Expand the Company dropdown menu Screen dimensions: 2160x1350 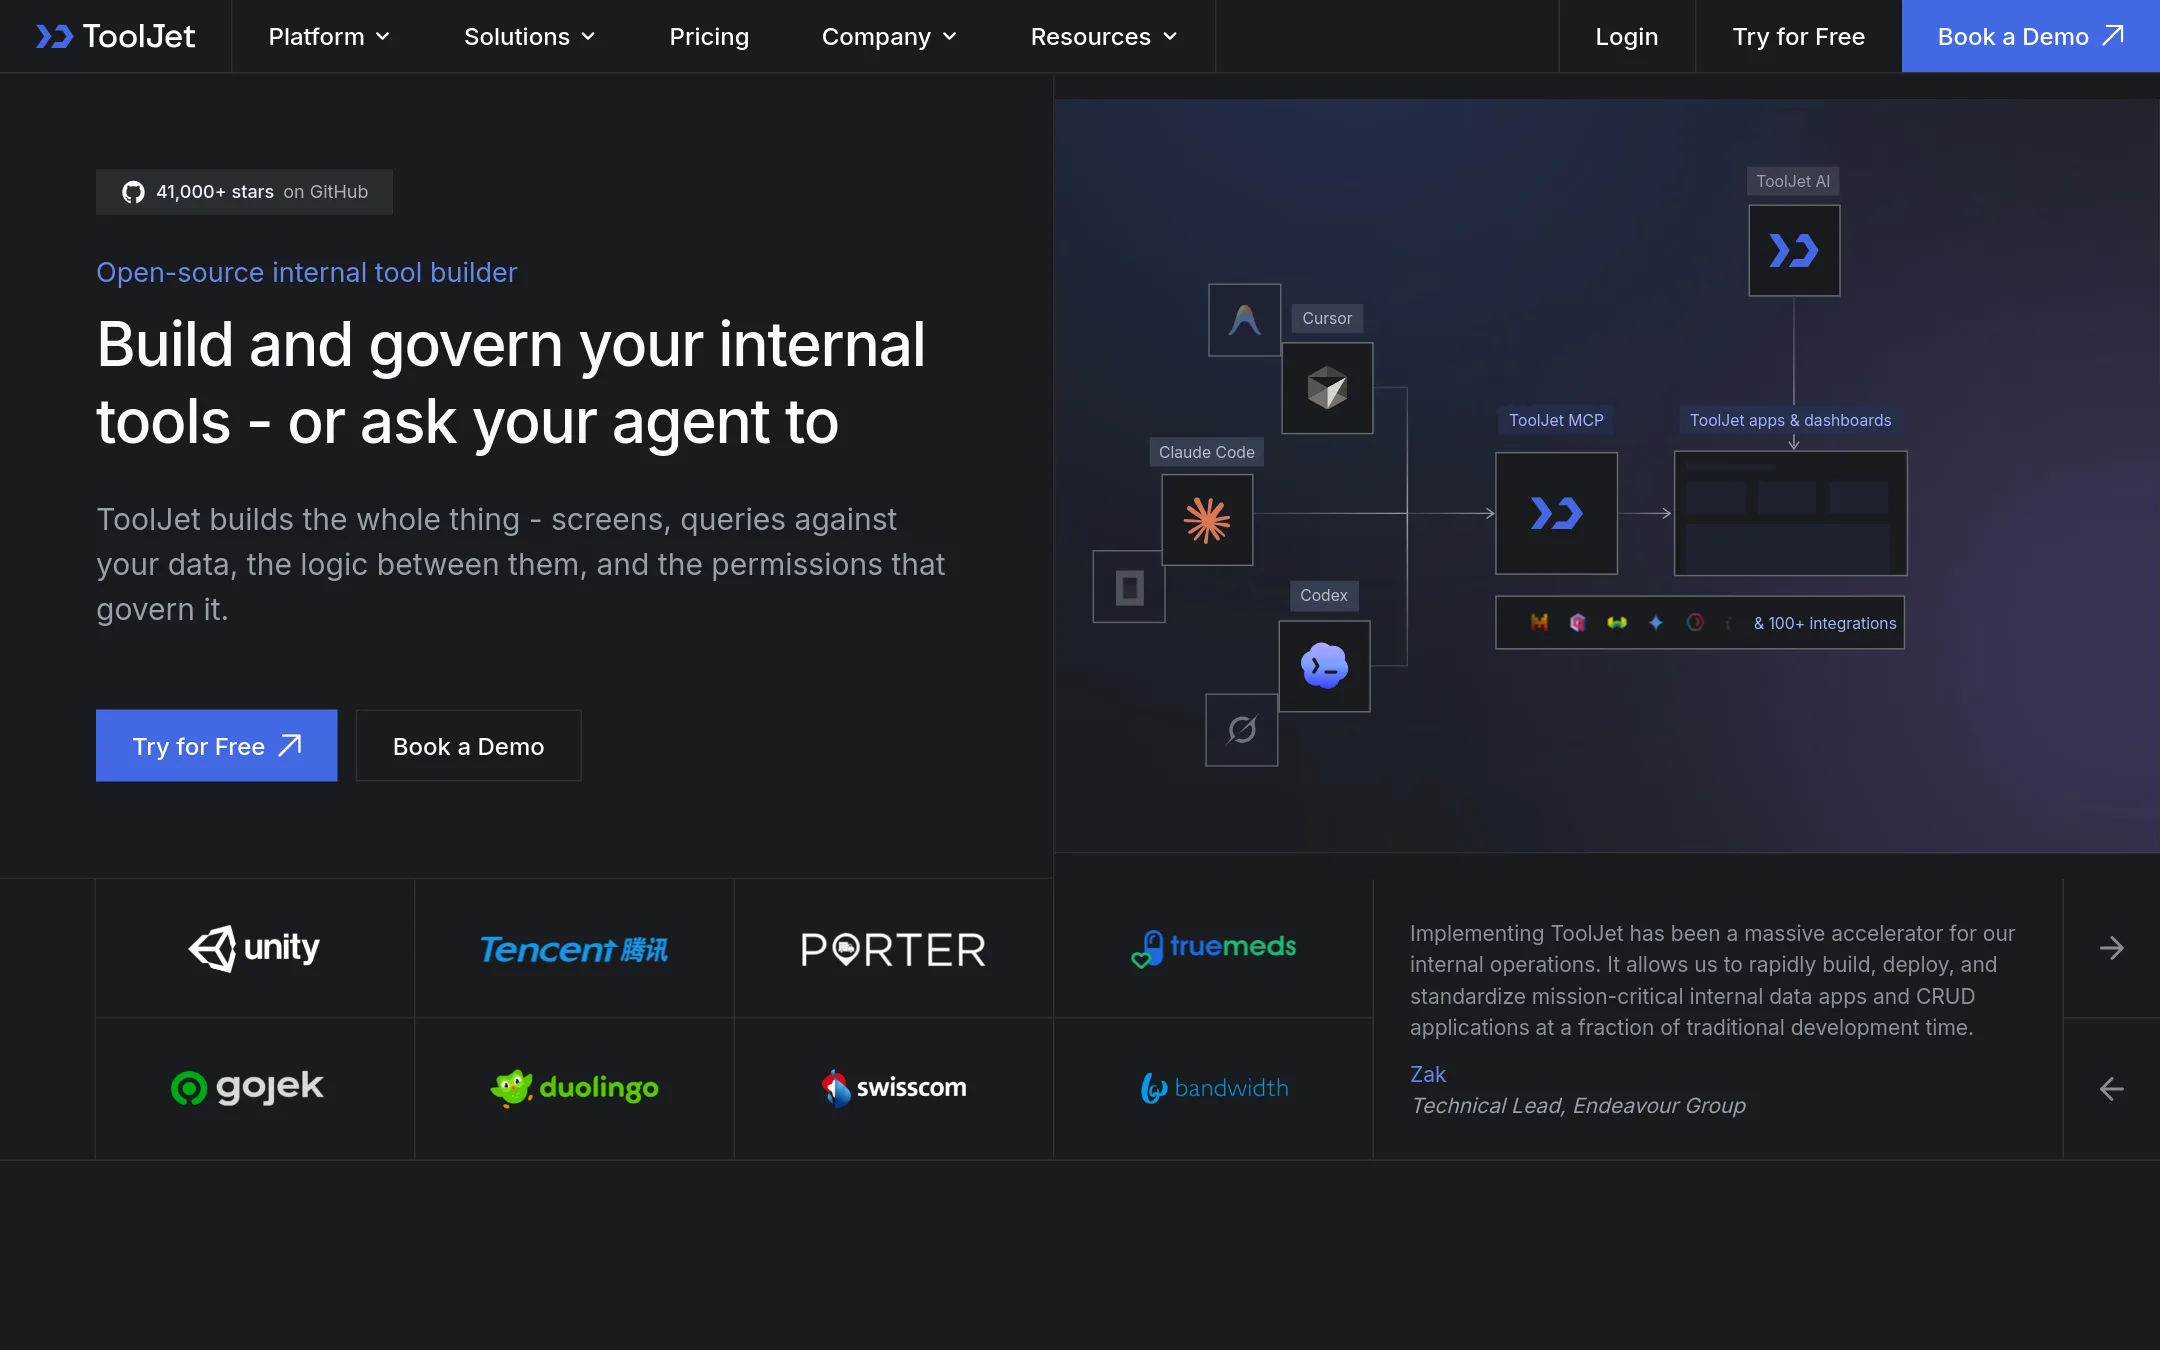tap(889, 36)
